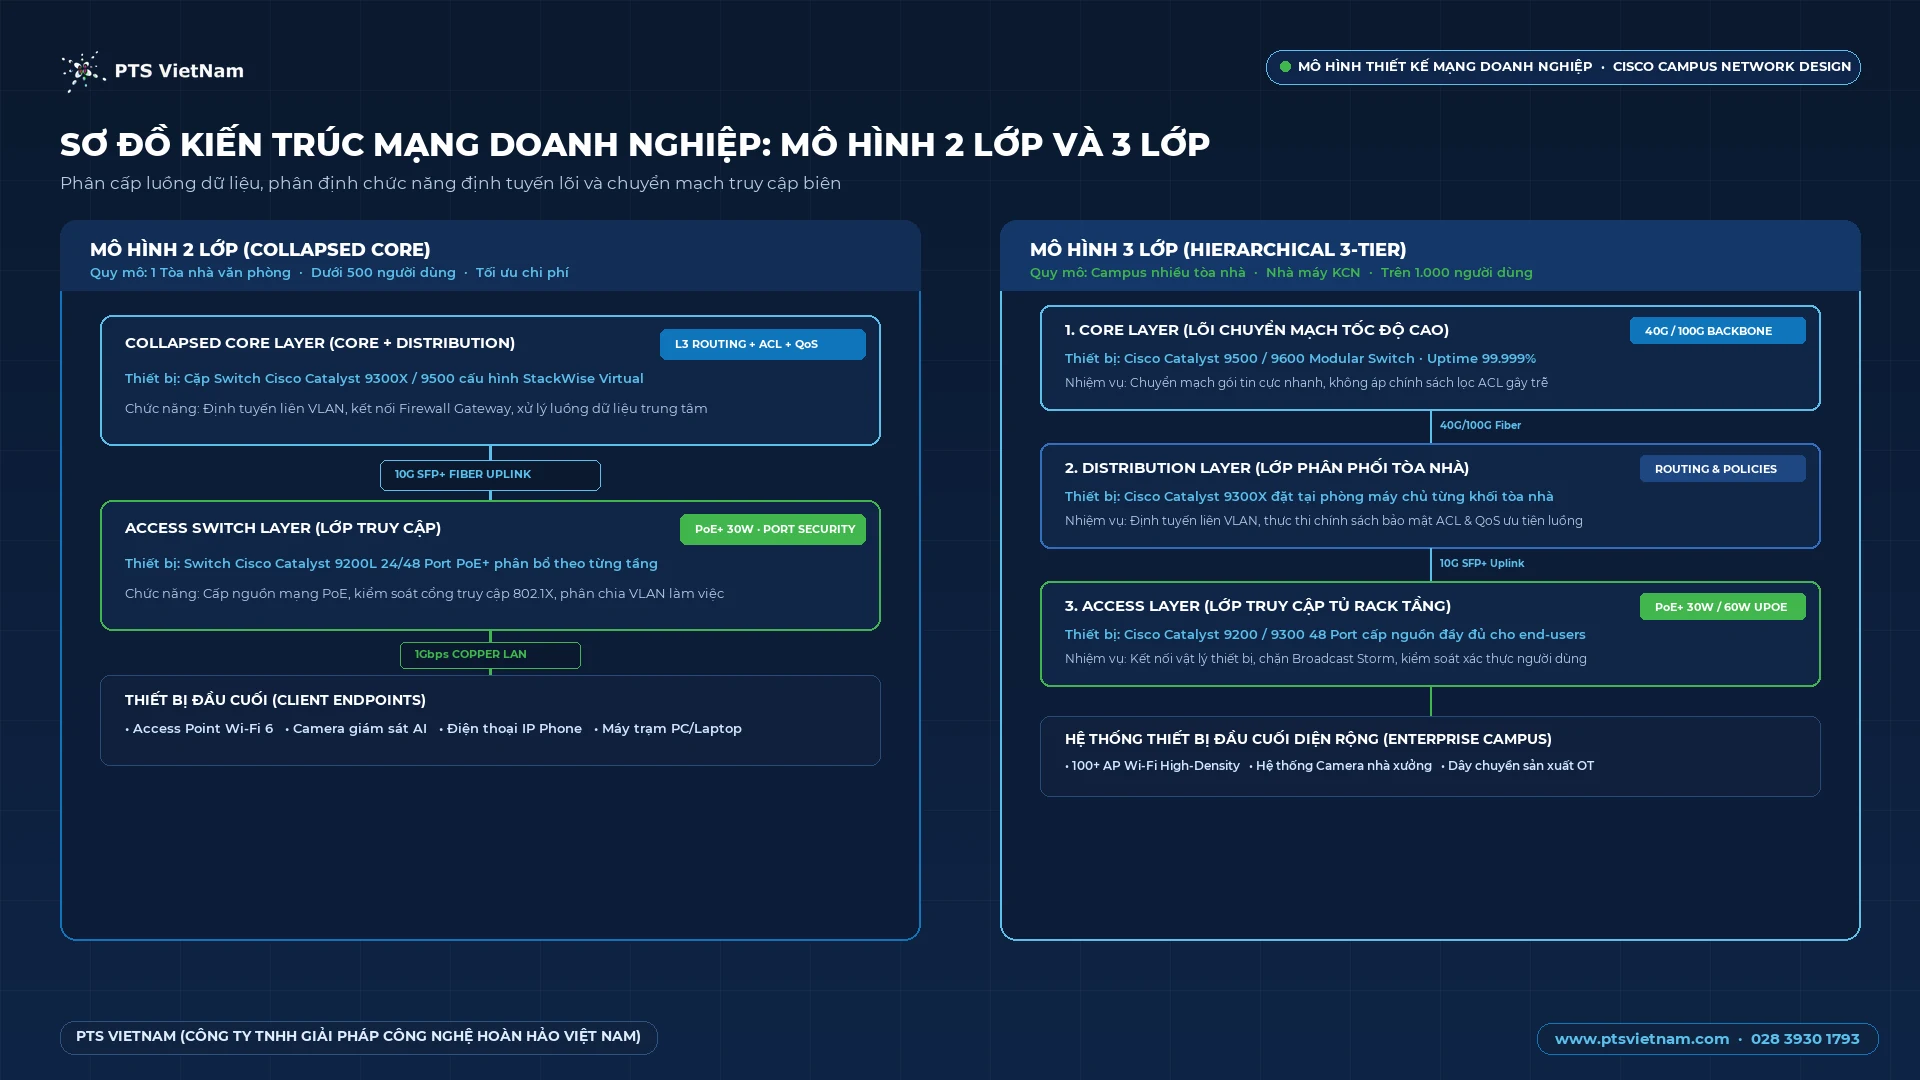
Task: Click the THIẾT BỊ ĐẦU CUỐI (CLIENT ENDPOINTS) heading
Action: pos(275,700)
